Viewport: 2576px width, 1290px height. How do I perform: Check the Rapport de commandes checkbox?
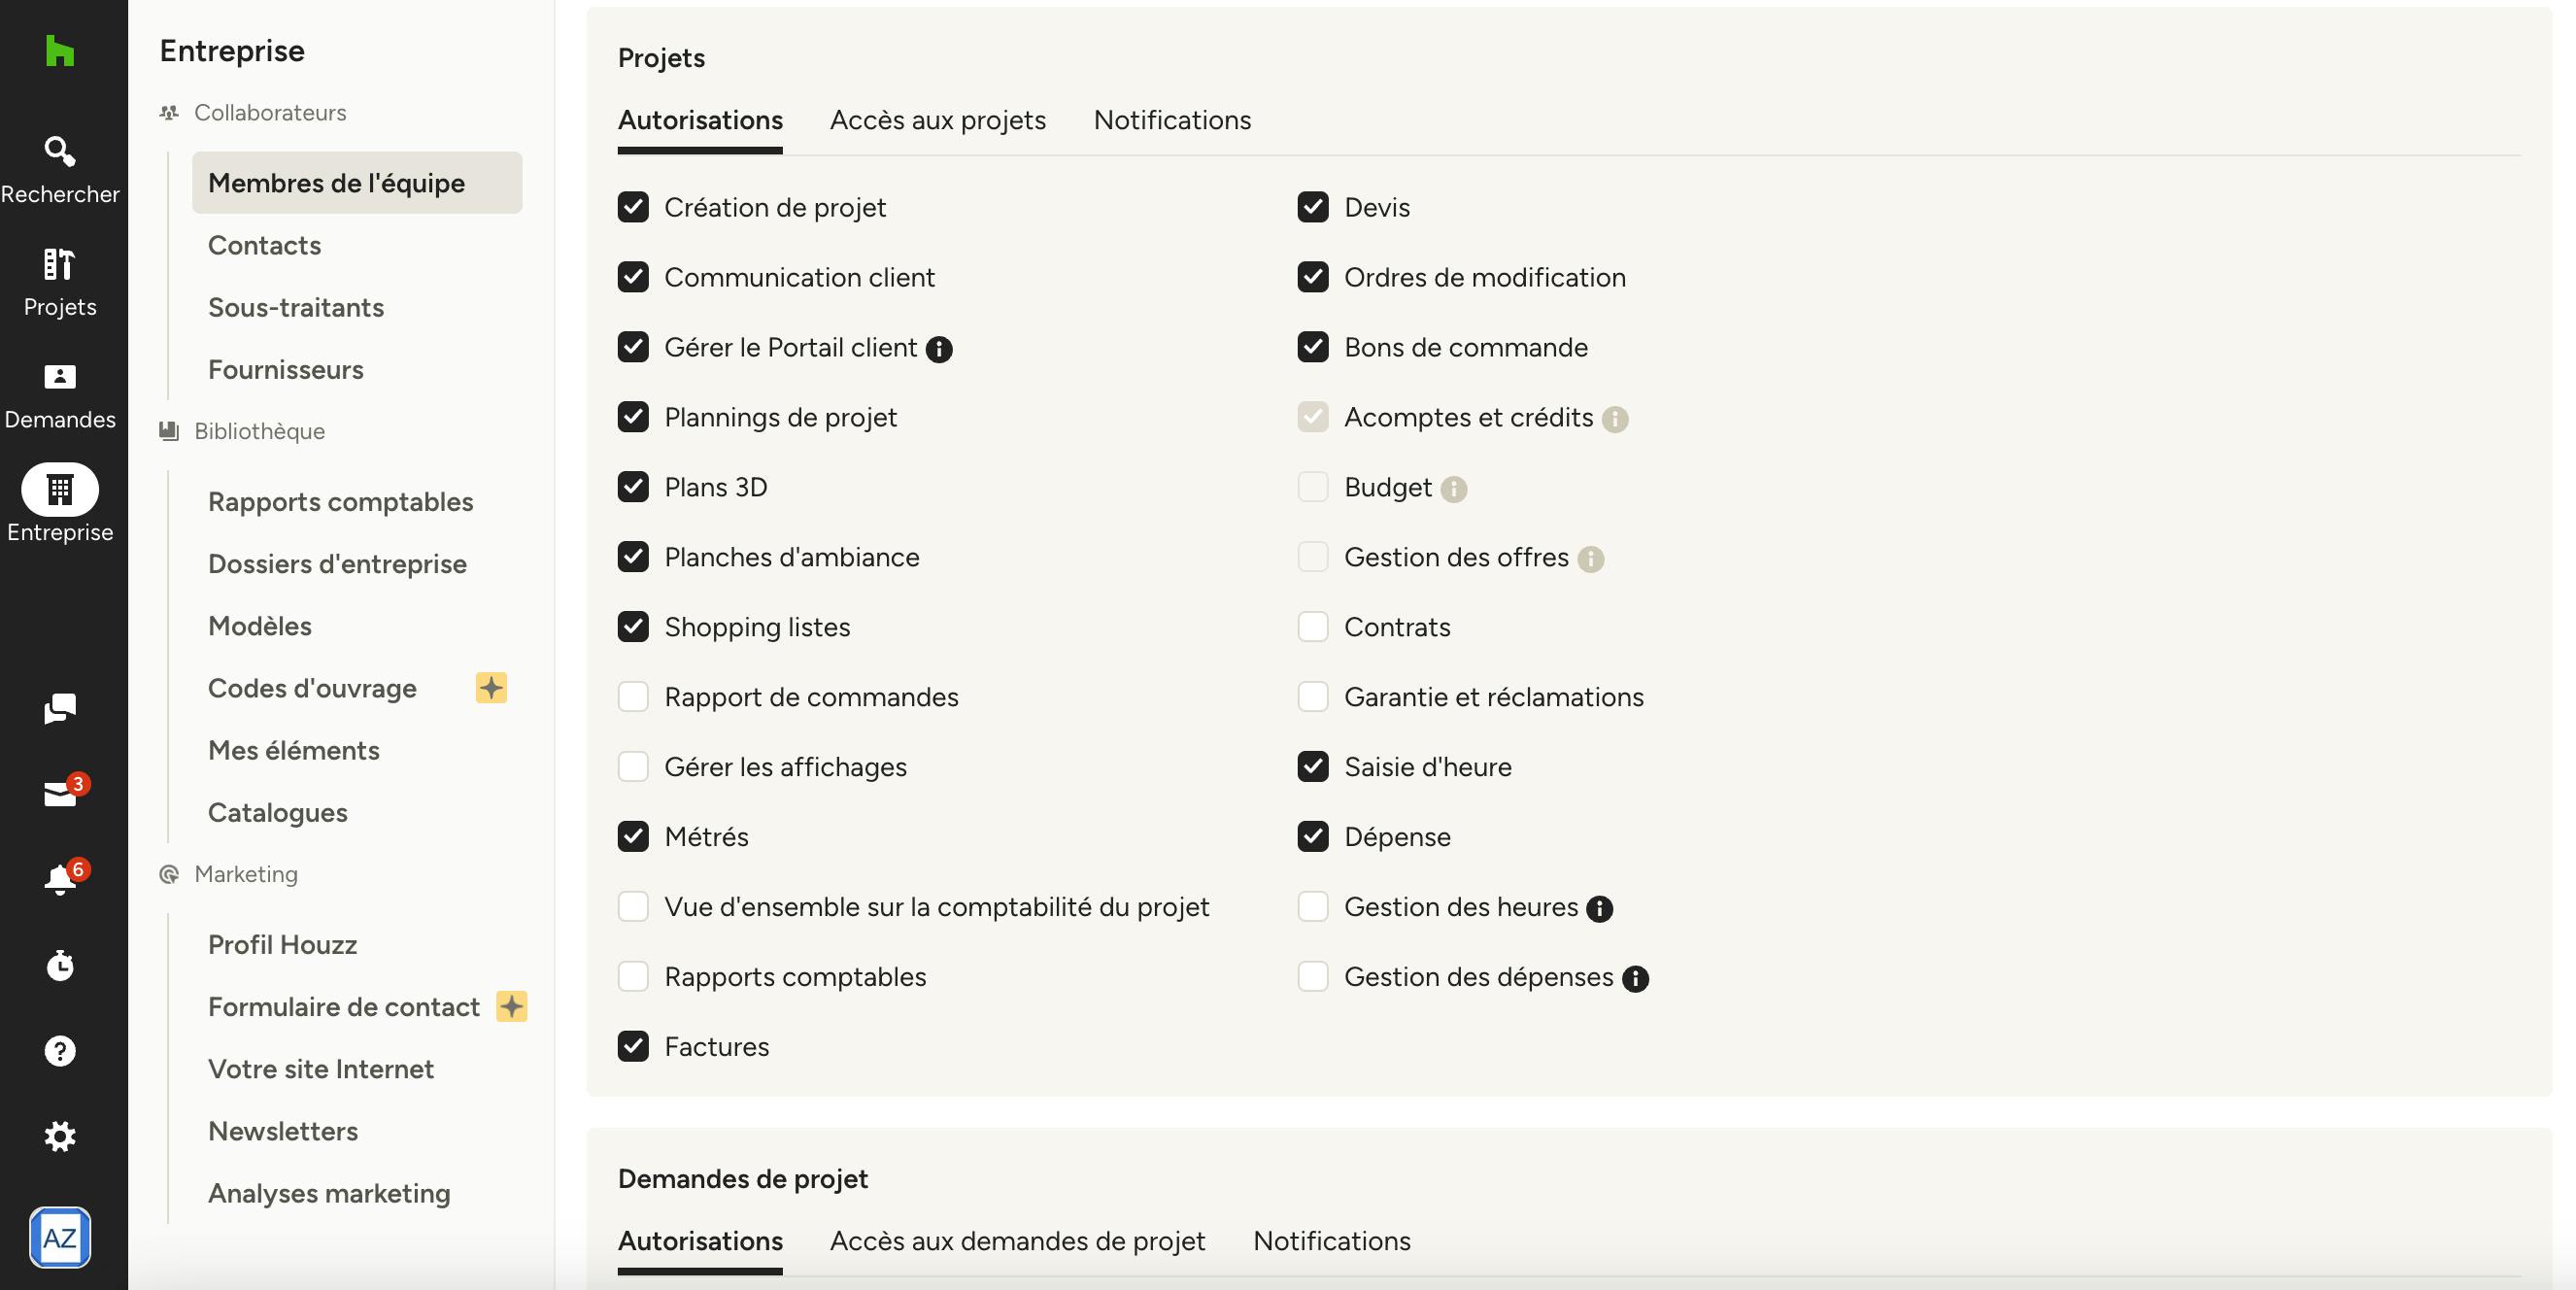(x=633, y=697)
